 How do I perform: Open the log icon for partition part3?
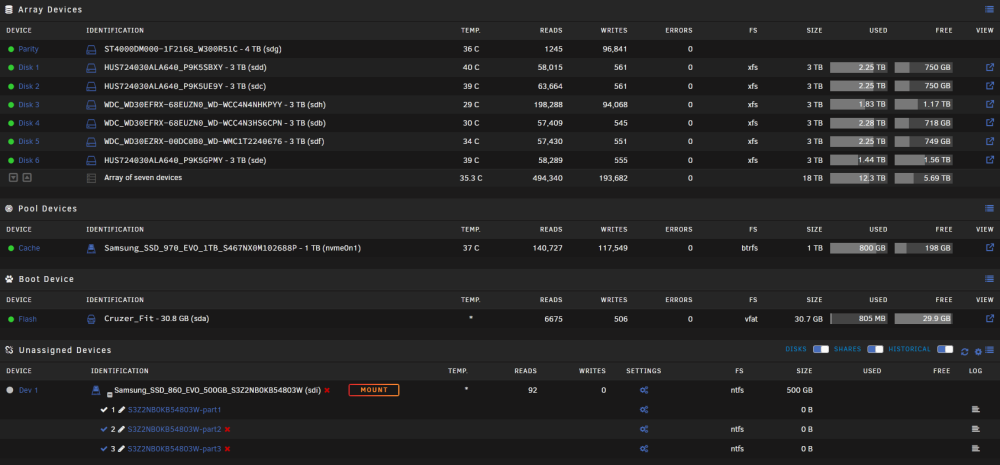976,449
